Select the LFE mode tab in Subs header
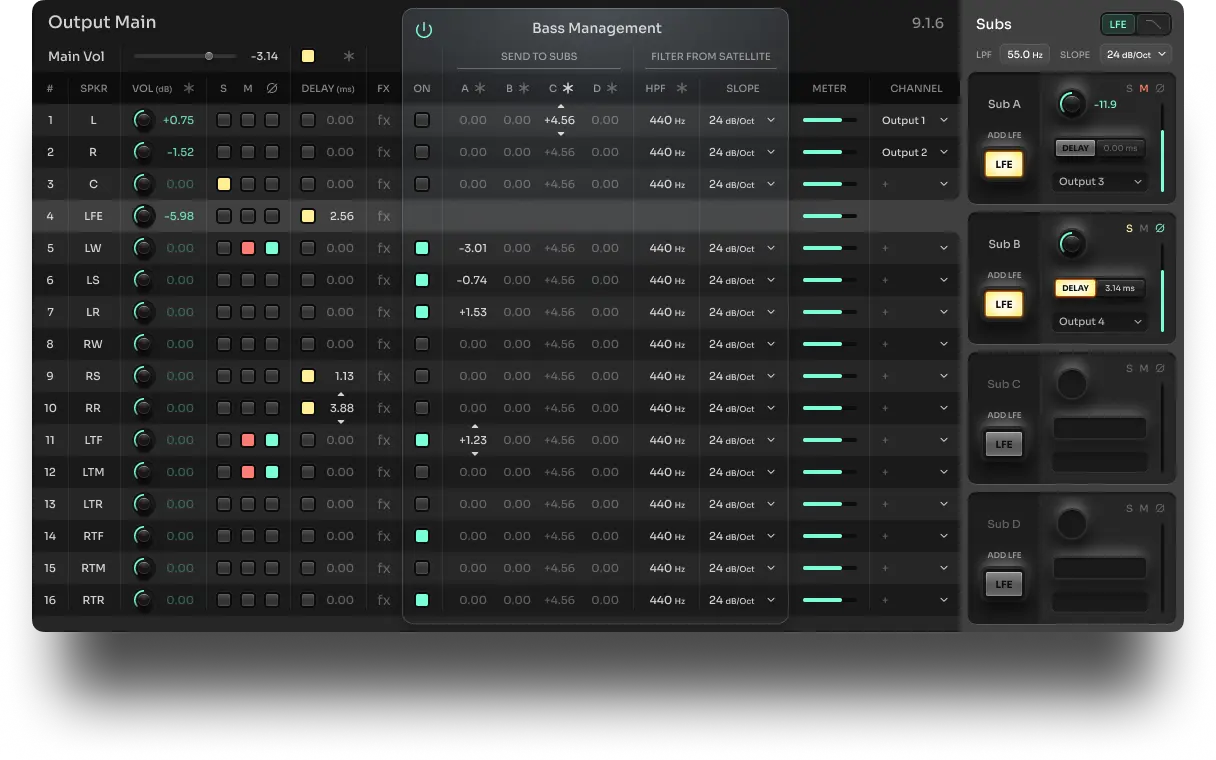This screenshot has height=760, width=1216. [x=1118, y=24]
